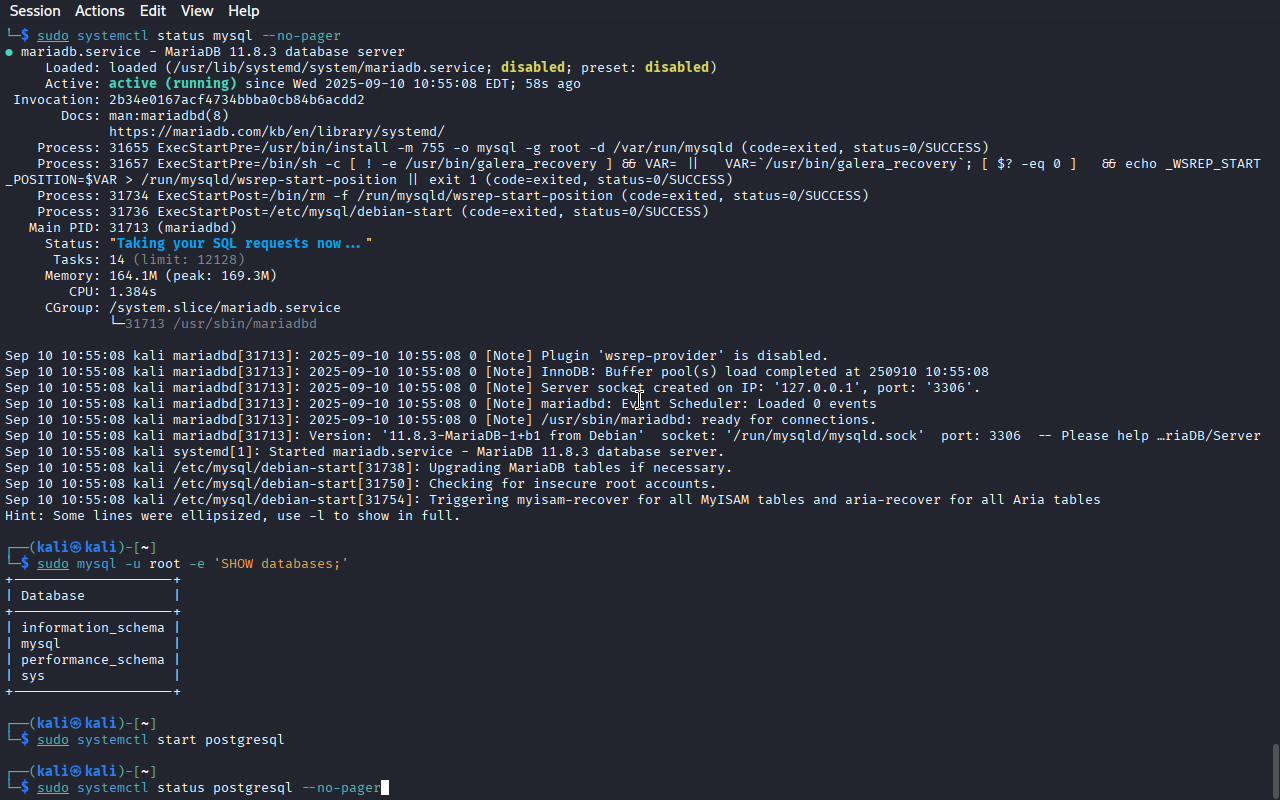Click the 'Triggering myisam-recover' log line

coord(553,500)
